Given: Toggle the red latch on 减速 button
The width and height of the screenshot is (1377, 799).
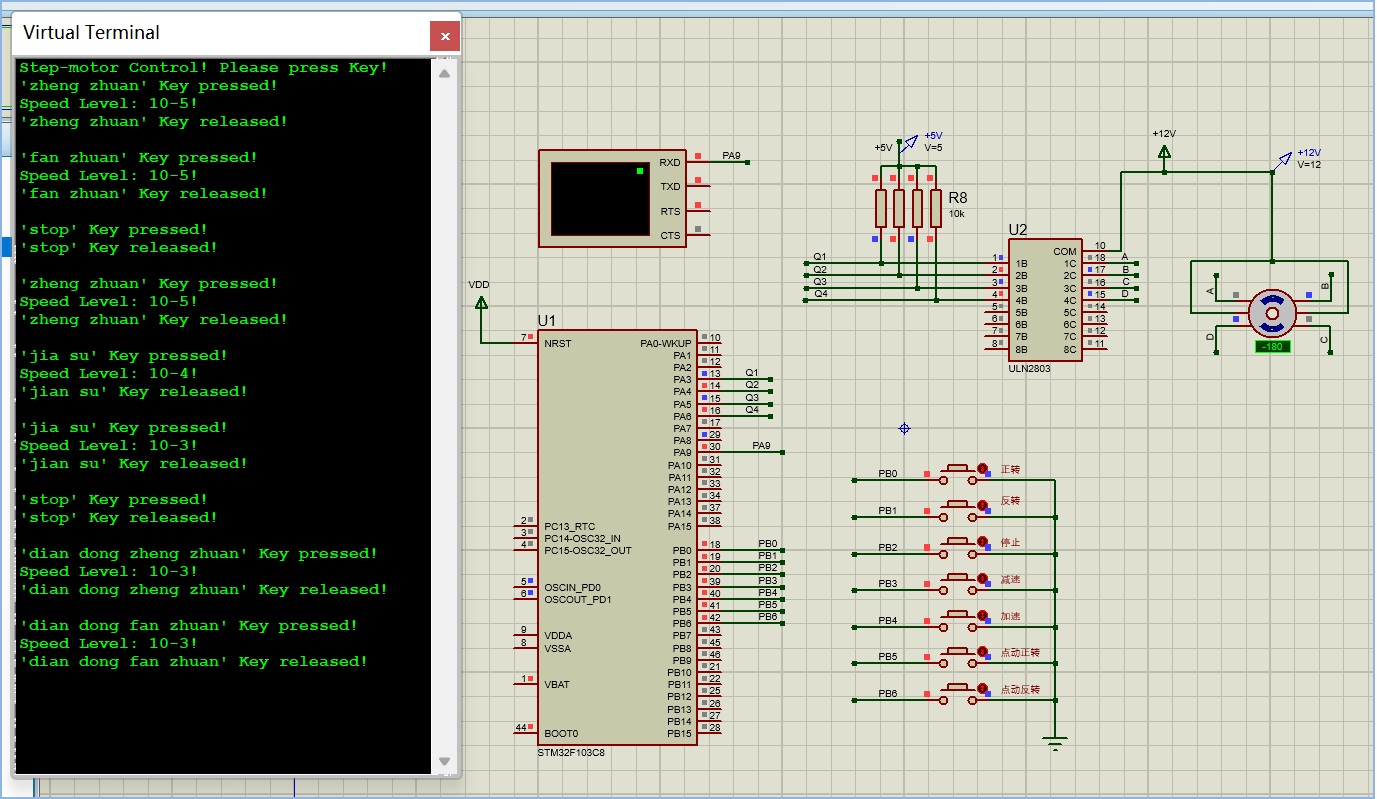Looking at the screenshot, I should (982, 579).
